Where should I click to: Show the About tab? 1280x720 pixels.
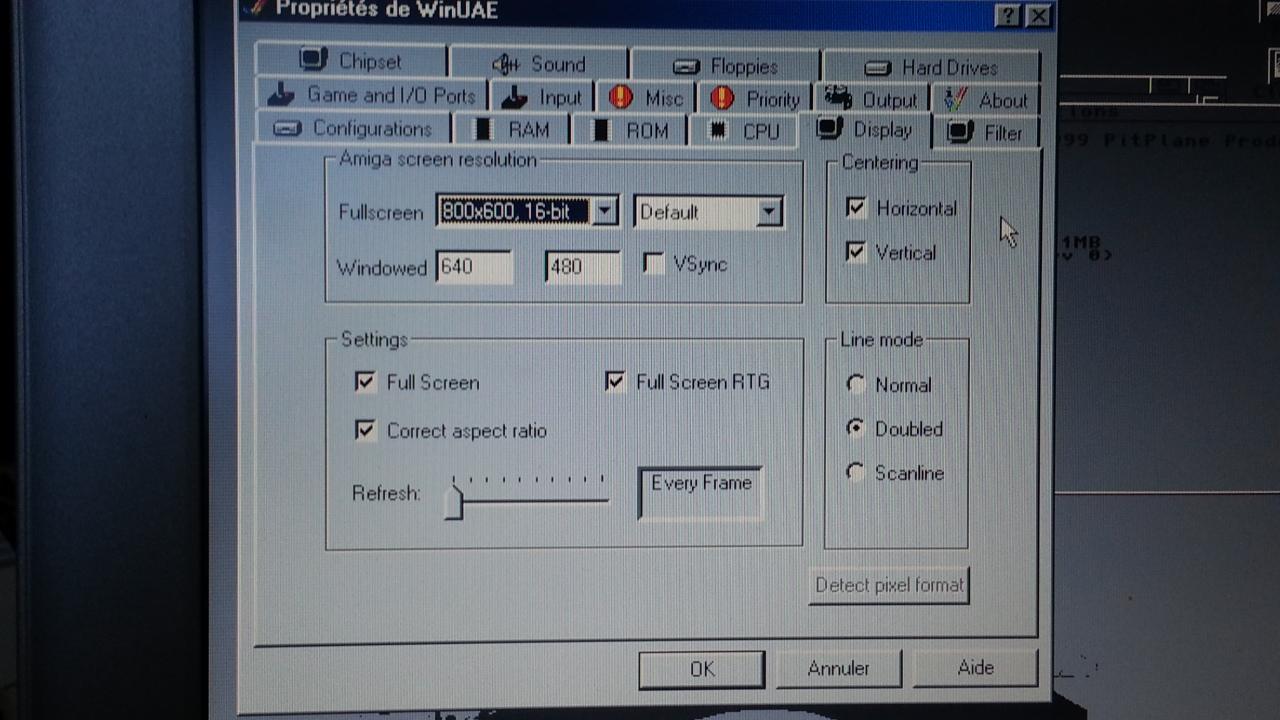[x=986, y=100]
